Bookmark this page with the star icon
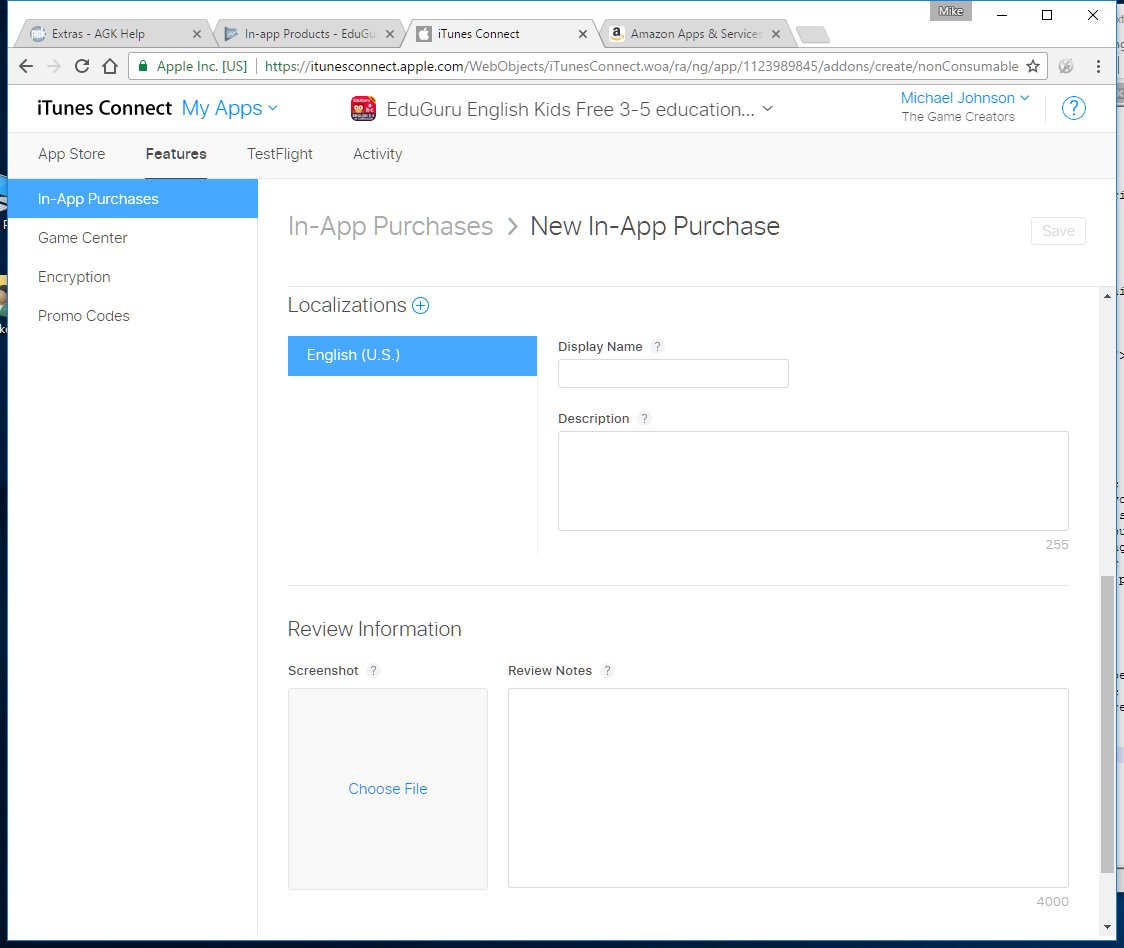 pos(1033,66)
